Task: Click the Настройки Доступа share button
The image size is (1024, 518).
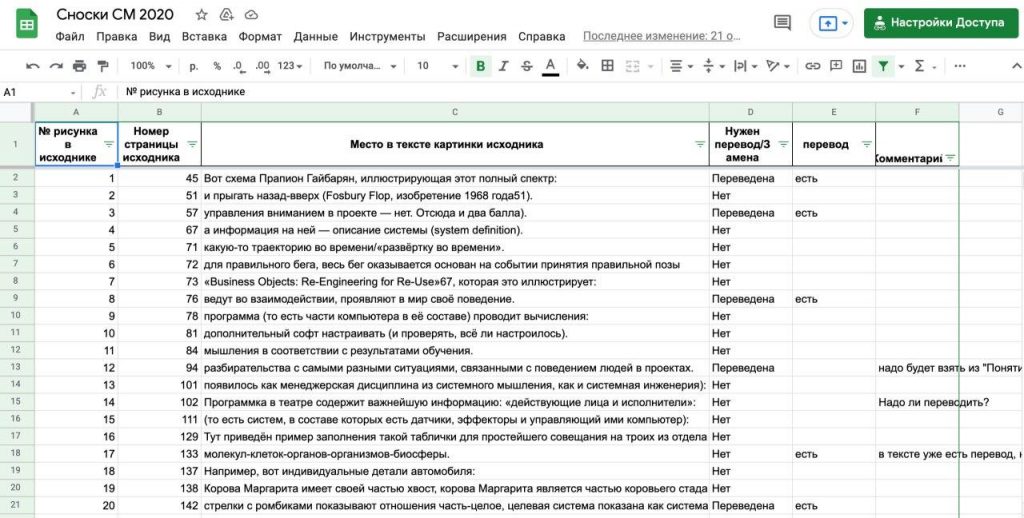Action: pyautogui.click(x=940, y=23)
